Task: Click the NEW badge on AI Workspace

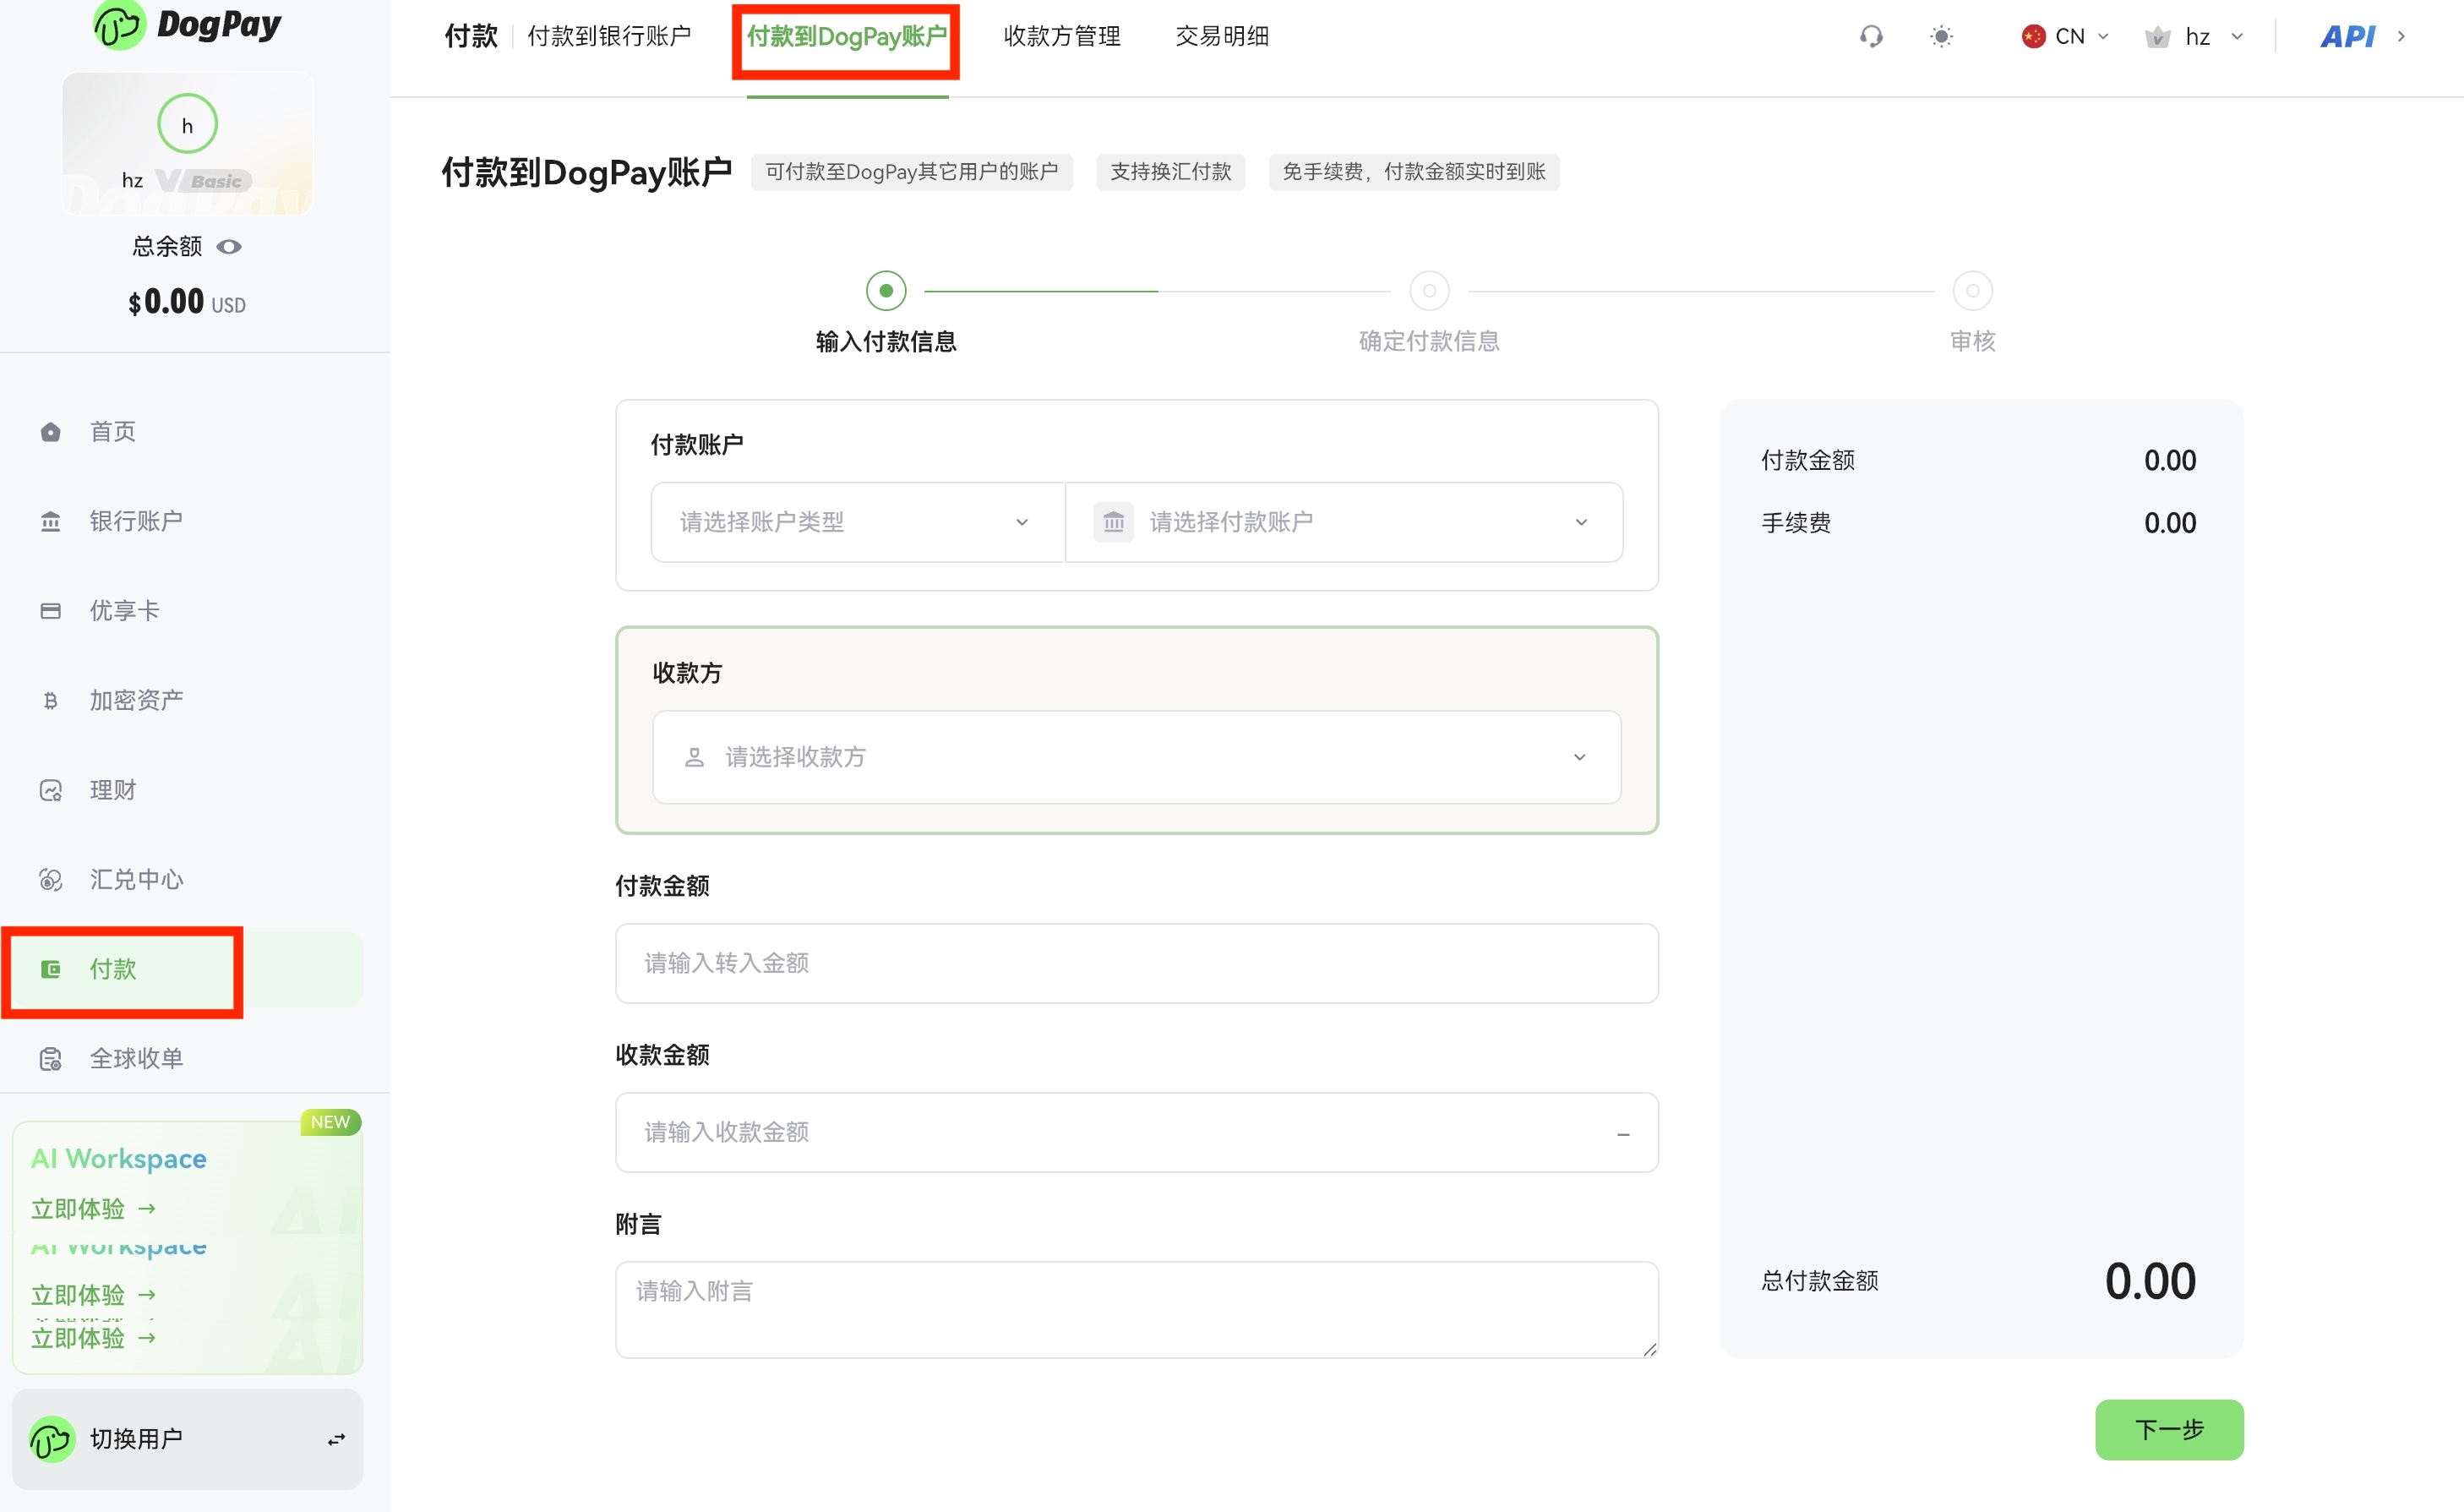Action: click(x=330, y=1122)
